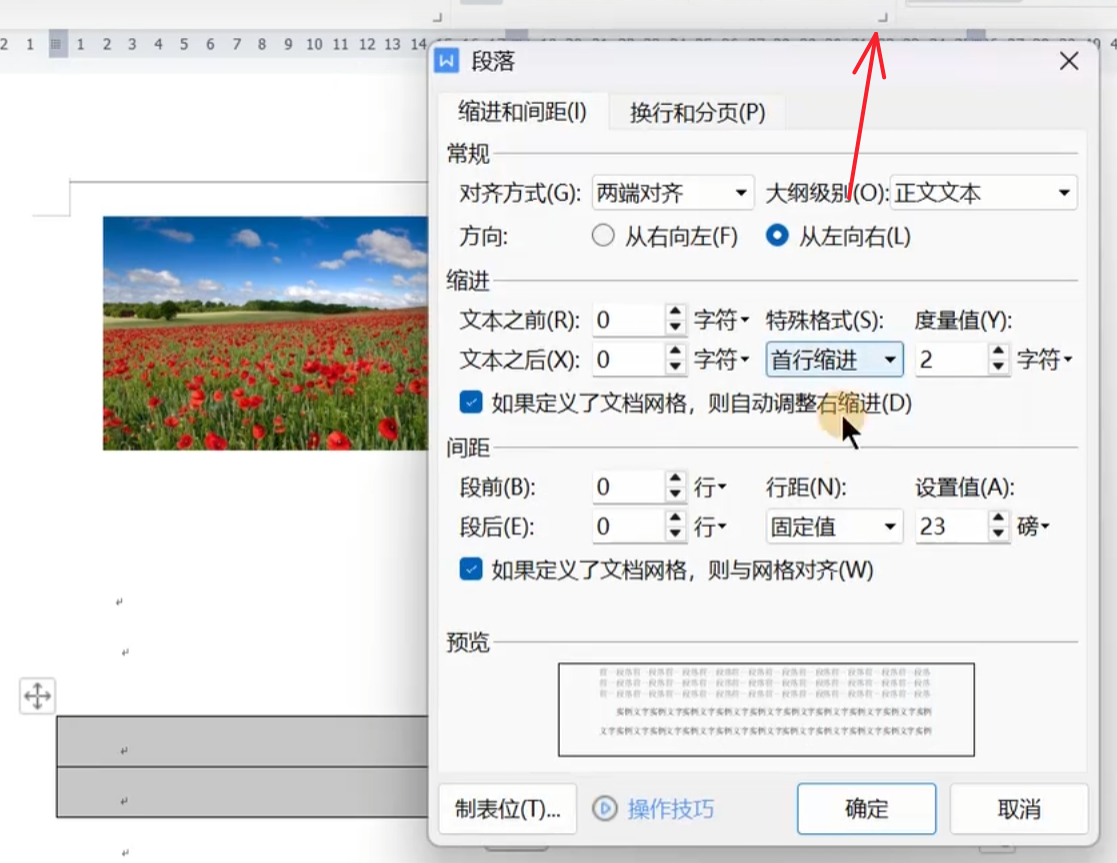Open the 对齐方式 dropdown showing 两端对齐
The image size is (1117, 863).
672,193
